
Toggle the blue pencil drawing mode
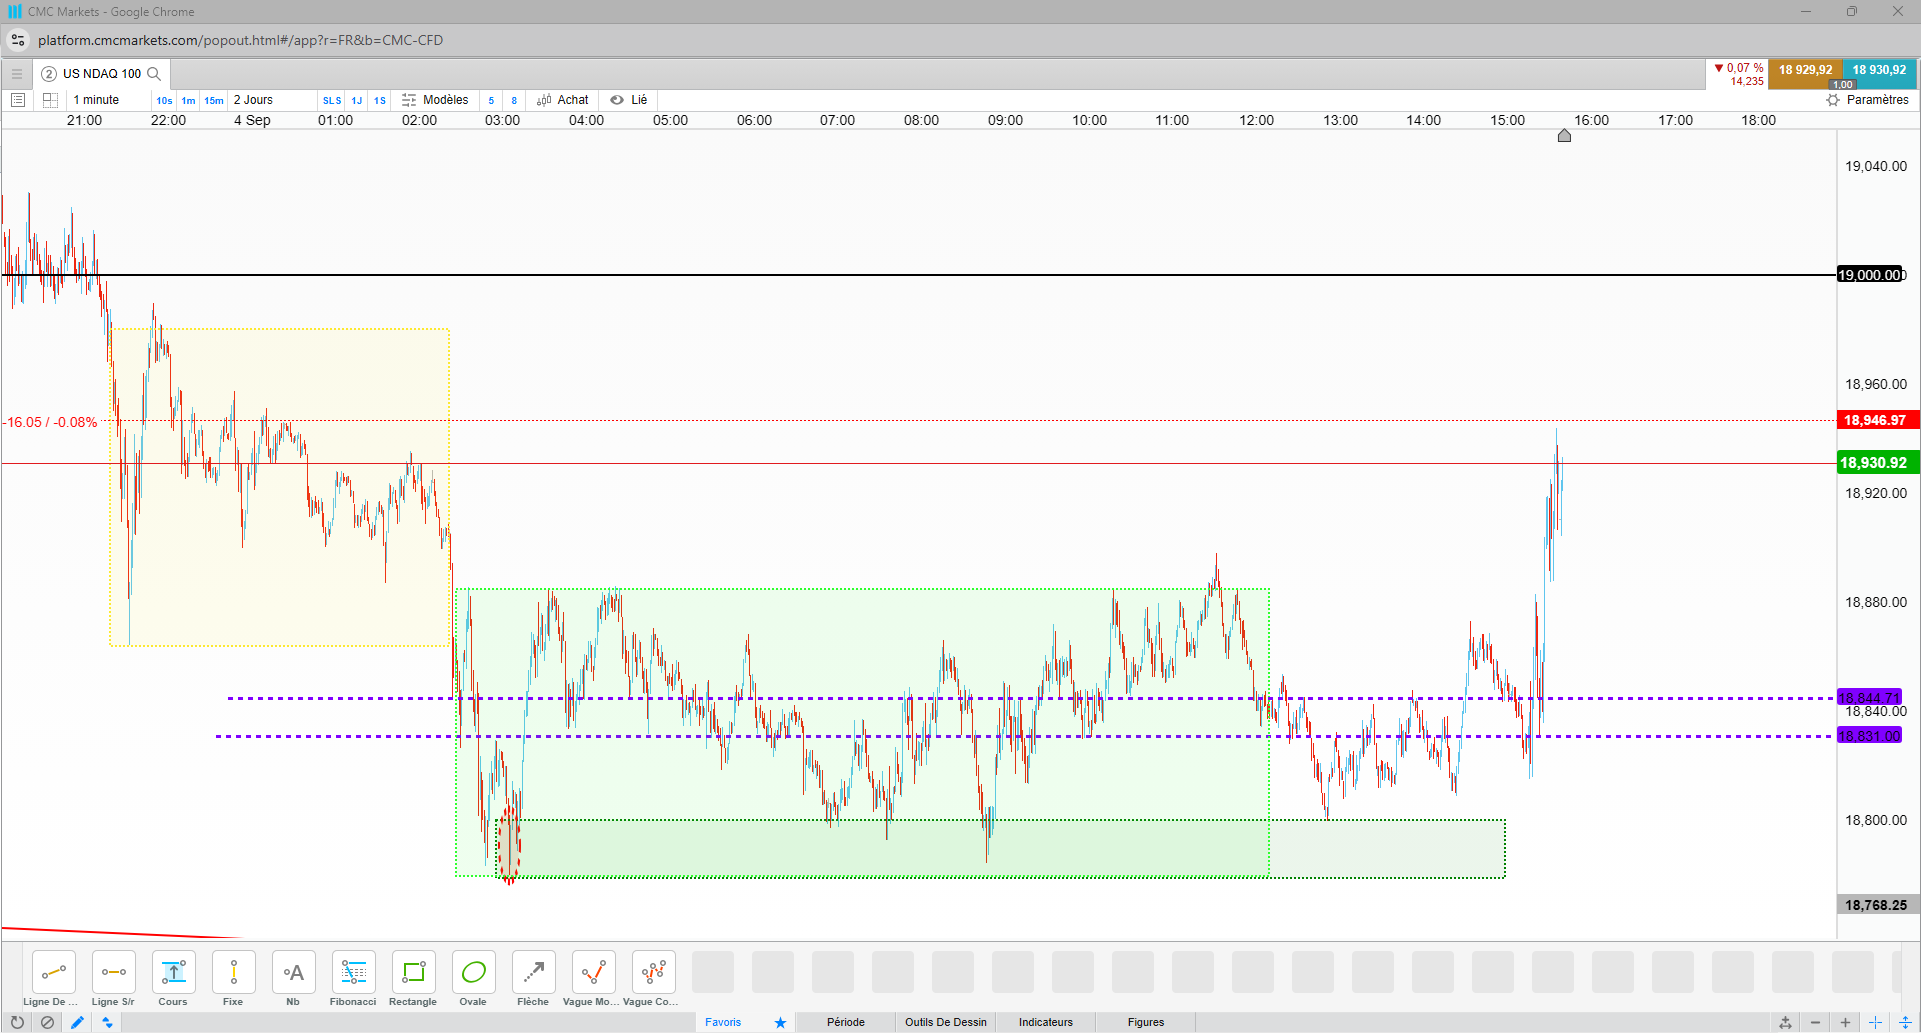(x=77, y=1023)
